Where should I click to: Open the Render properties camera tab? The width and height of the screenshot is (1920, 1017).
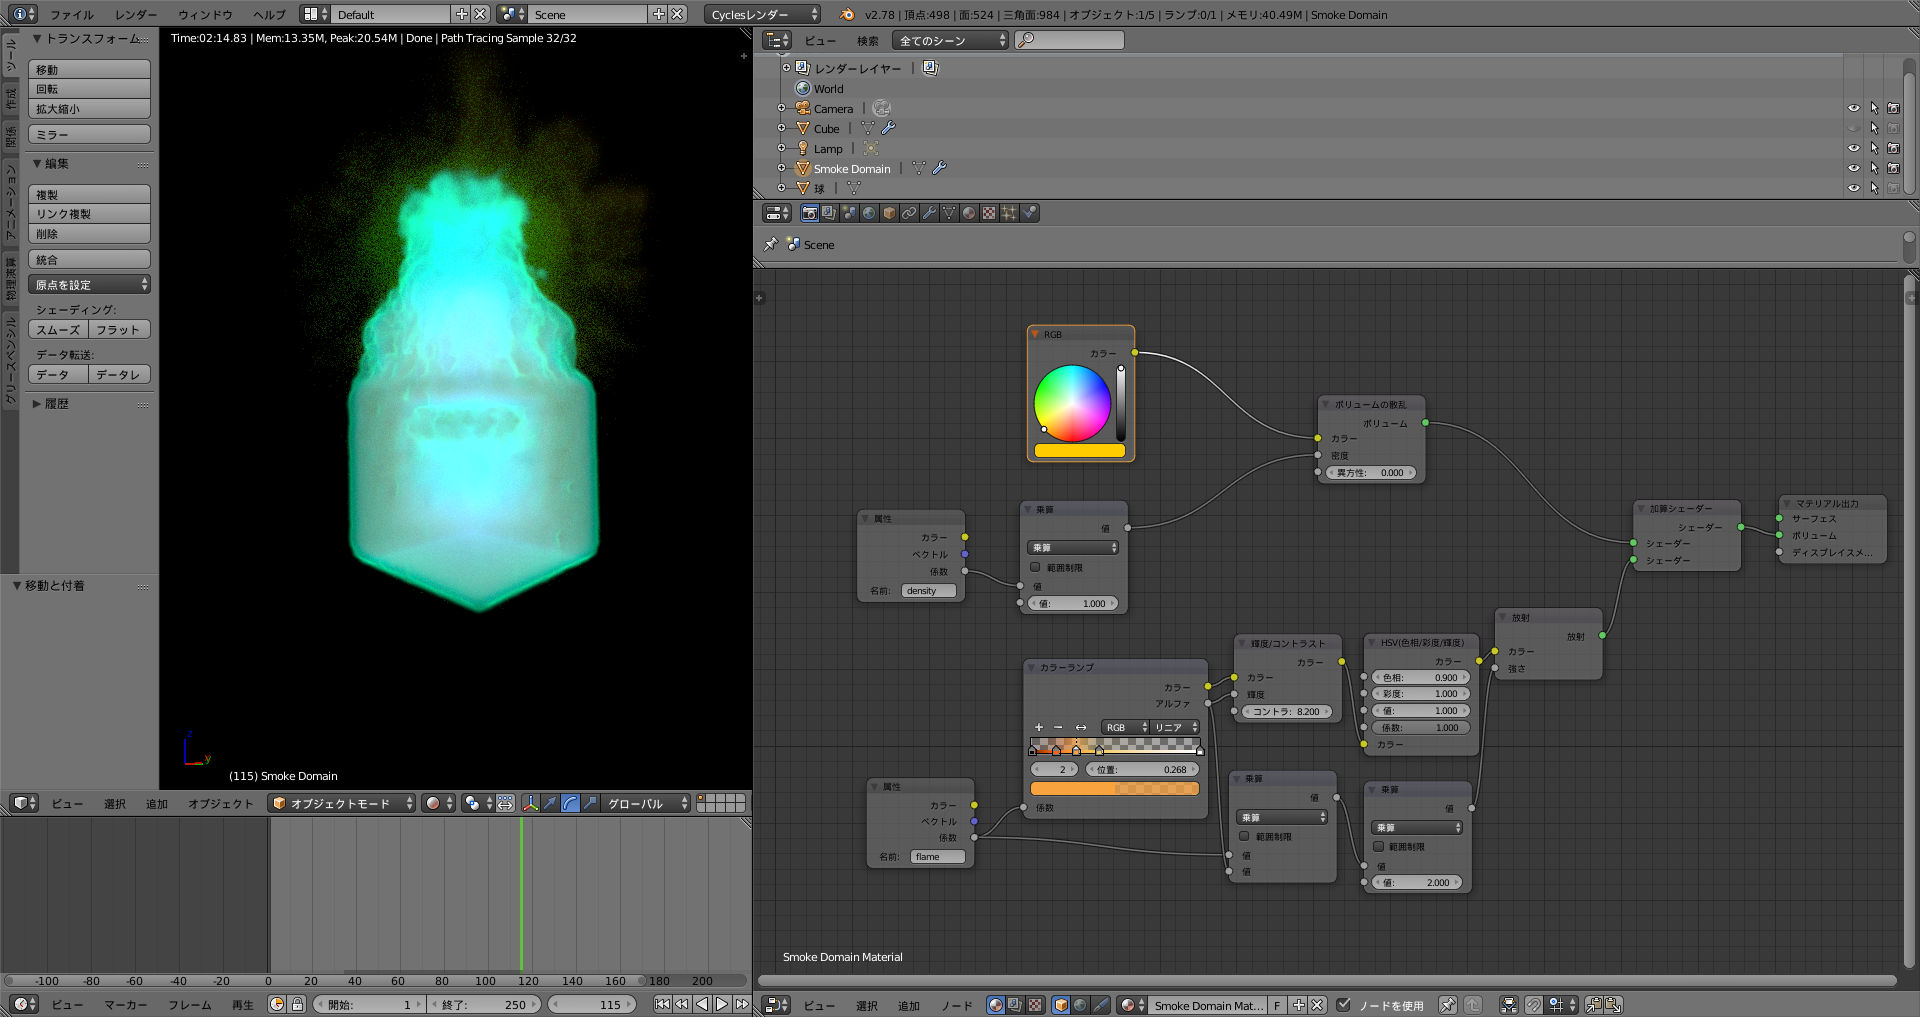(809, 213)
